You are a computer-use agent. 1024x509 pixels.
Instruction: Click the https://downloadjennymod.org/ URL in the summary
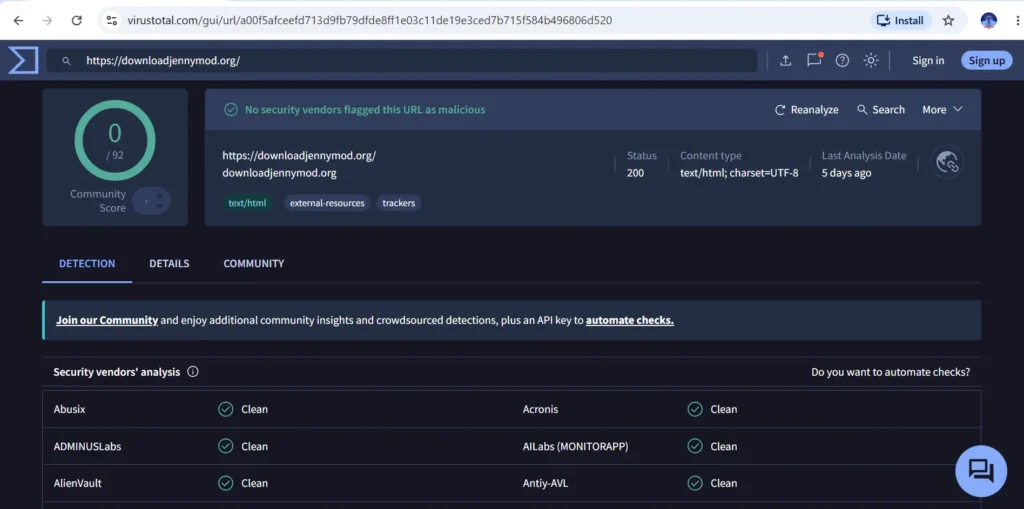click(299, 156)
